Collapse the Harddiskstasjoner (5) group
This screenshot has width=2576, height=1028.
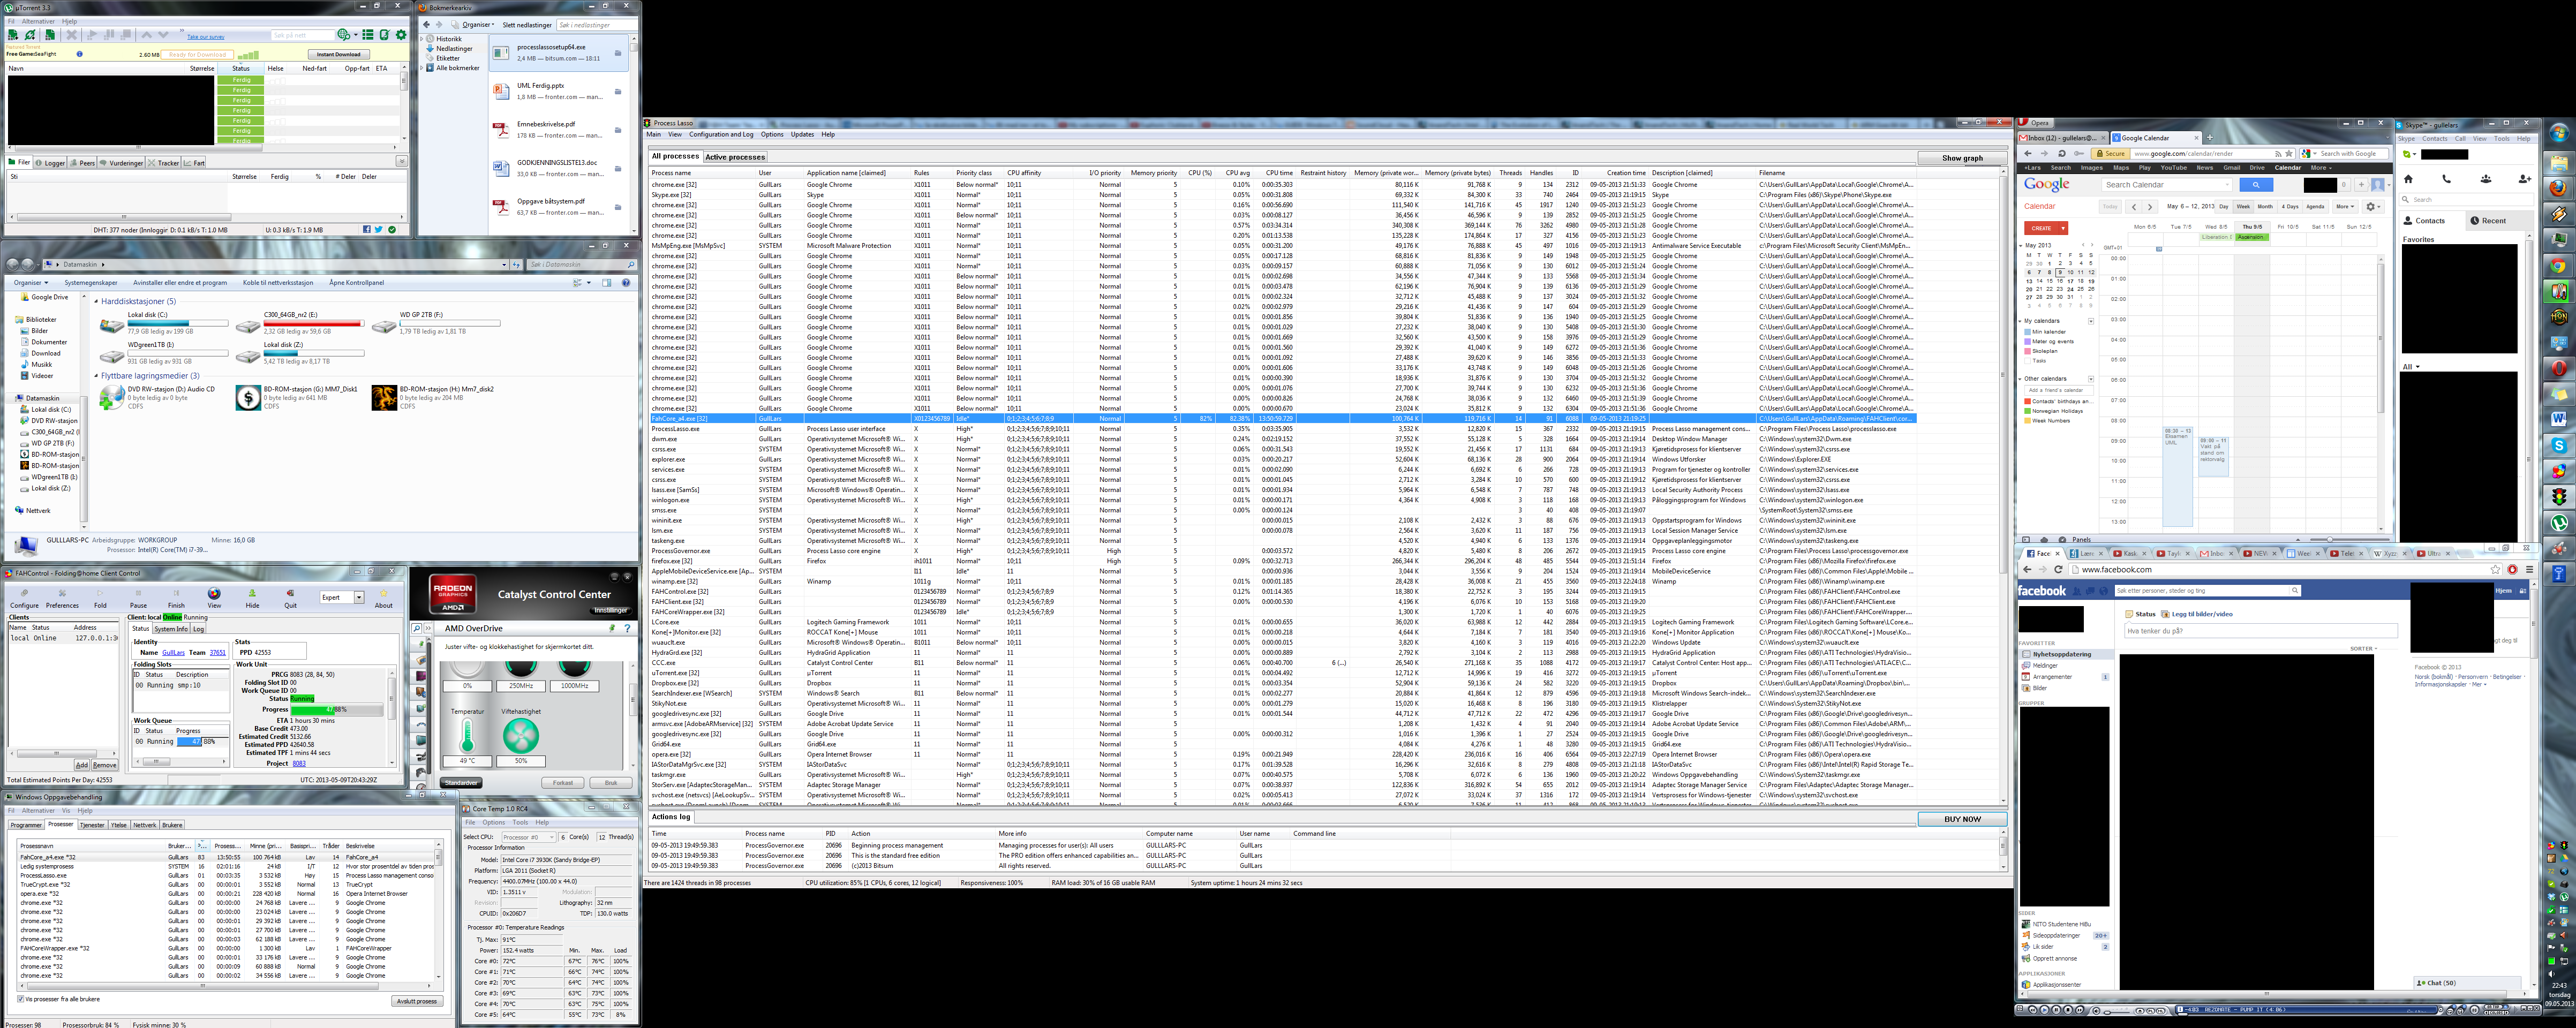[96, 301]
